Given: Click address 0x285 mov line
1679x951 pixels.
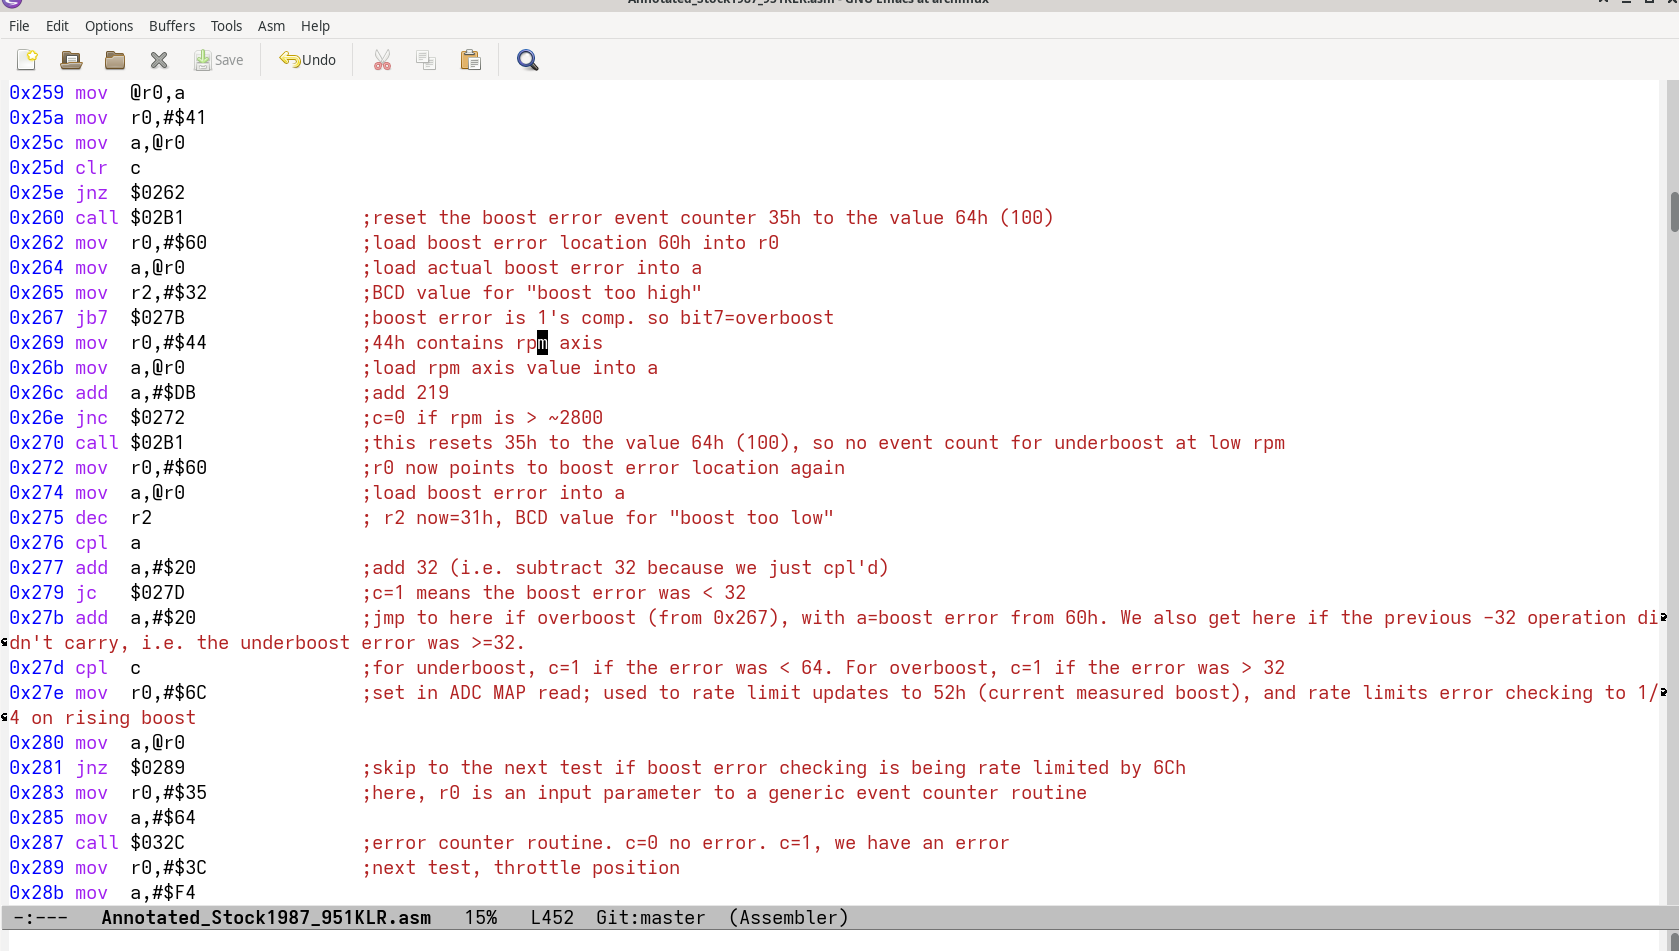Looking at the screenshot, I should coord(36,818).
